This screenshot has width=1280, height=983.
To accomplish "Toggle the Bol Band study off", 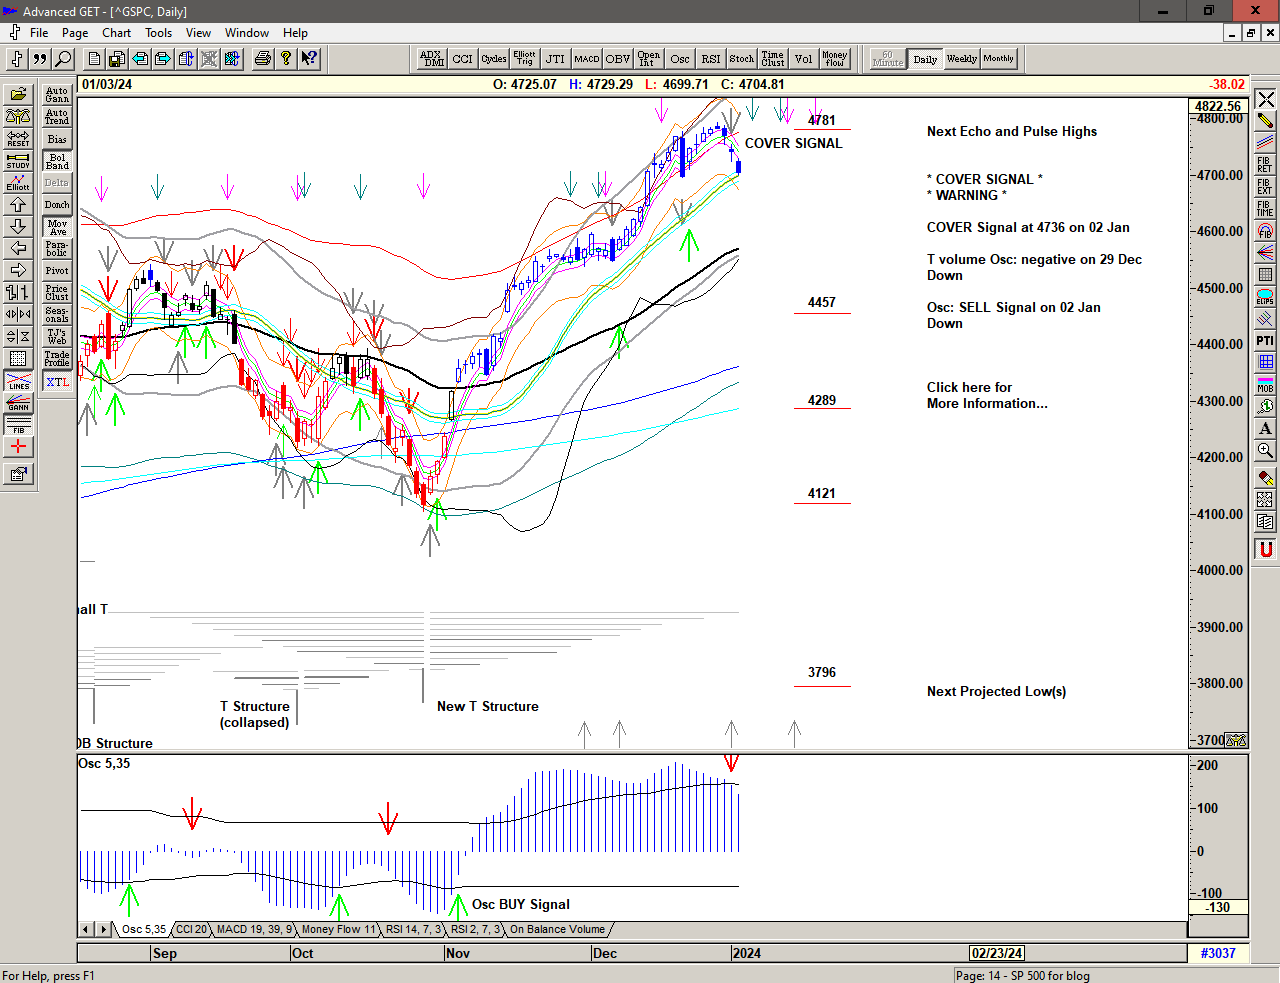I will pos(57,161).
